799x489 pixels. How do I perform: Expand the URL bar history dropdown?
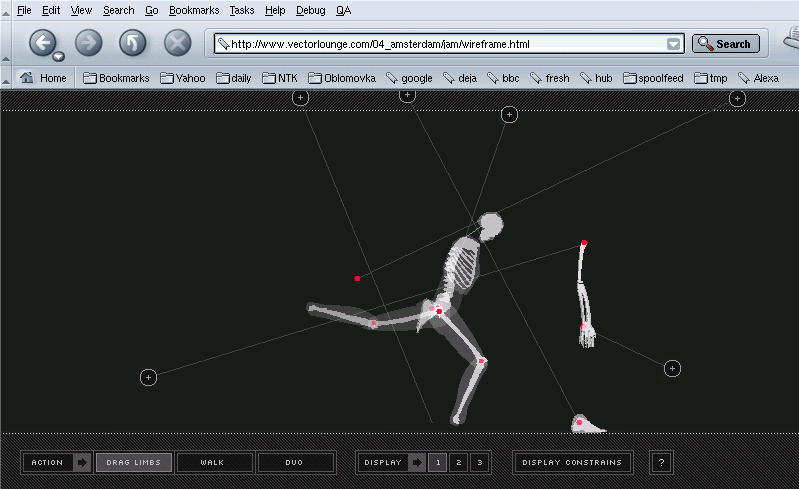pos(674,44)
